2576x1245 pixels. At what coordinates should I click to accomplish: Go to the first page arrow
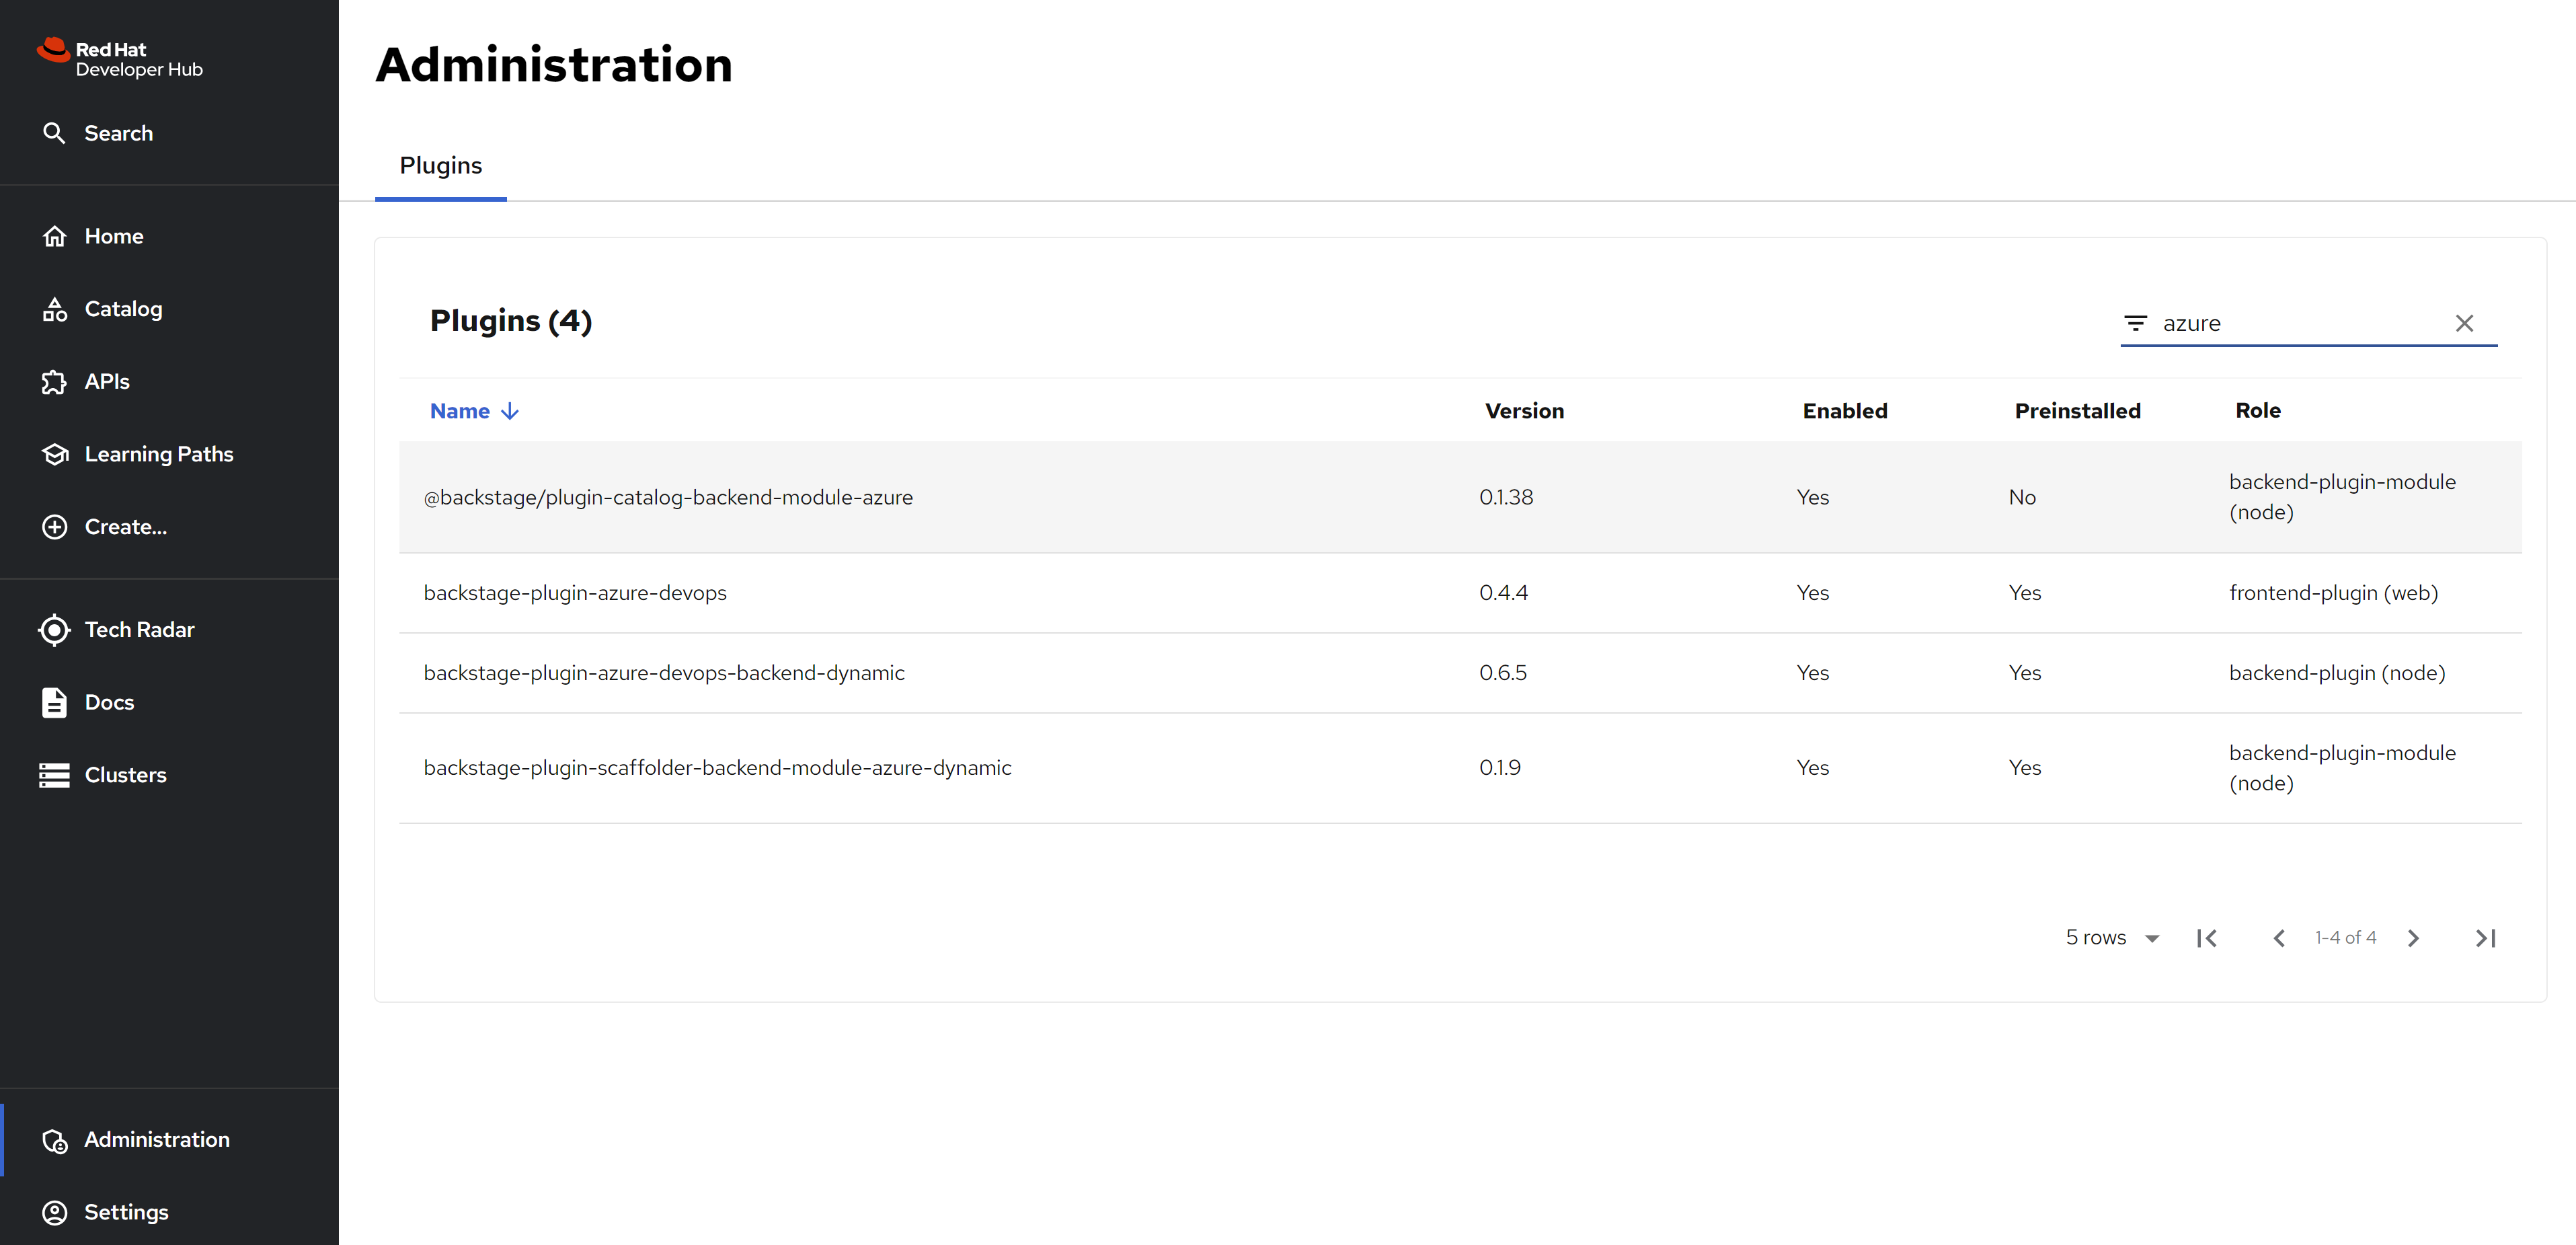(2207, 938)
